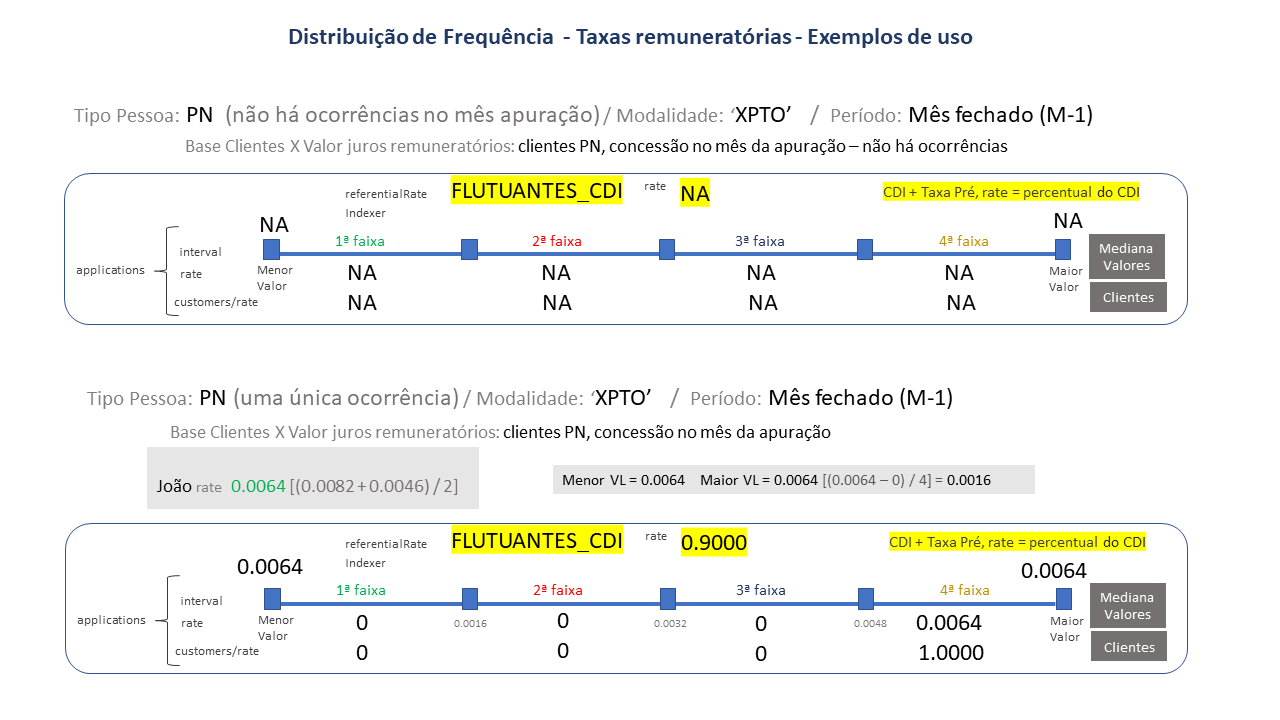Select blue square above Menor Valor in lower diagram
Image resolution: width=1280 pixels, height=720 pixels.
(271, 599)
